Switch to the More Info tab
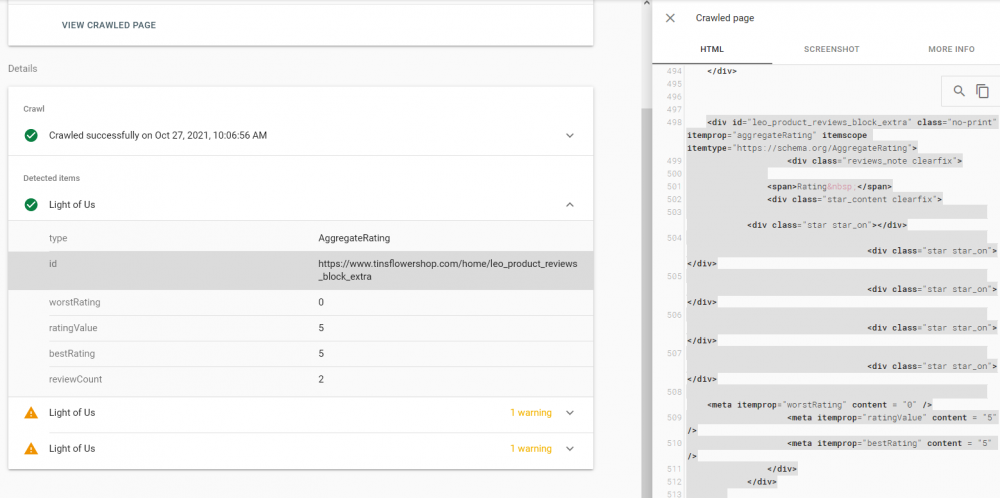 (951, 49)
